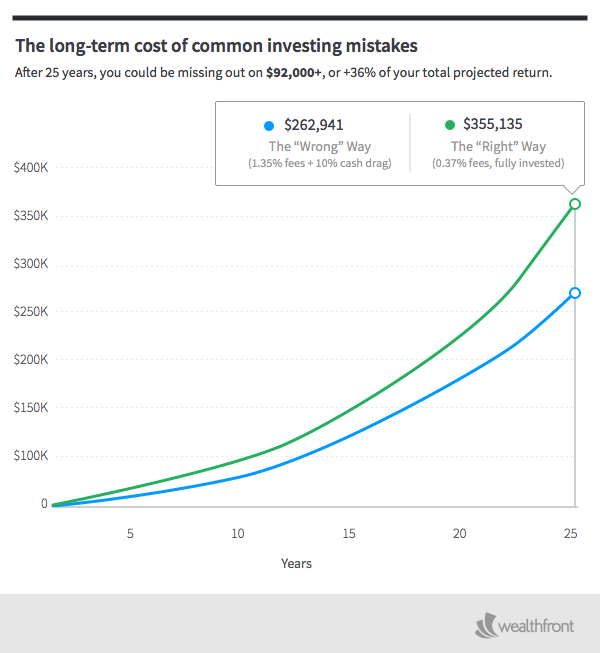Click year 20 on the x-axis
The height and width of the screenshot is (653, 600).
click(x=460, y=533)
